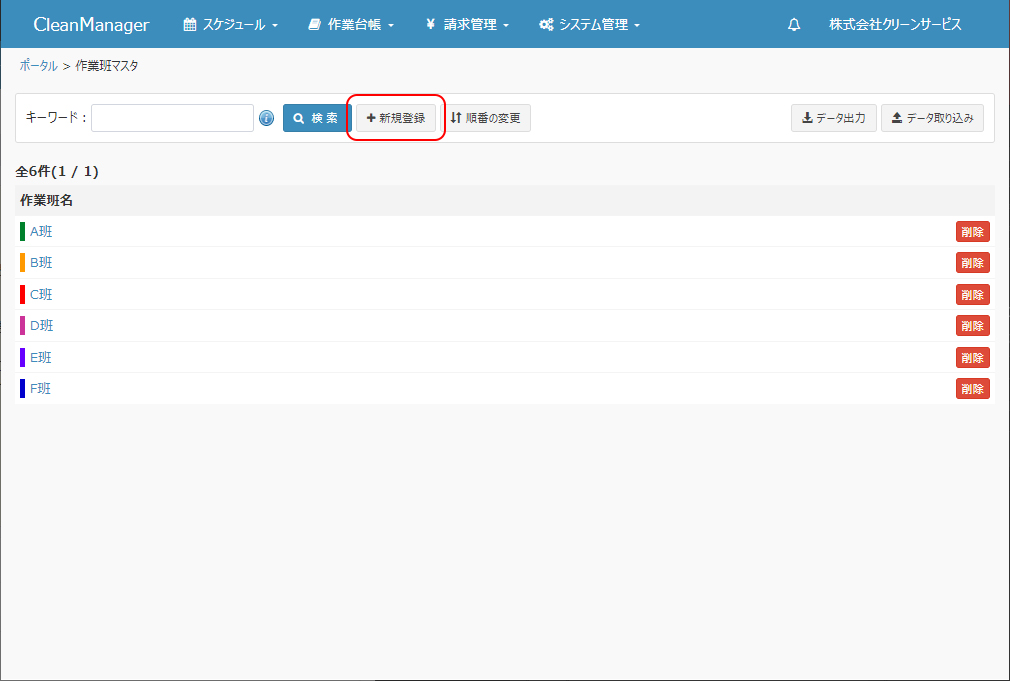1010x681 pixels.
Task: Expand the 作業台帳 menu
Action: point(351,25)
